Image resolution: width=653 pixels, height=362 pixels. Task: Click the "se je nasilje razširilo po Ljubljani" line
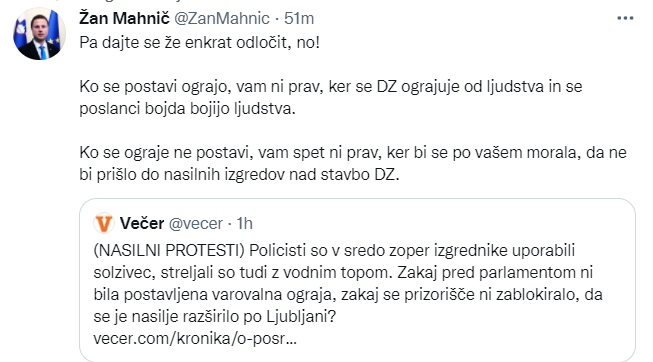click(214, 317)
